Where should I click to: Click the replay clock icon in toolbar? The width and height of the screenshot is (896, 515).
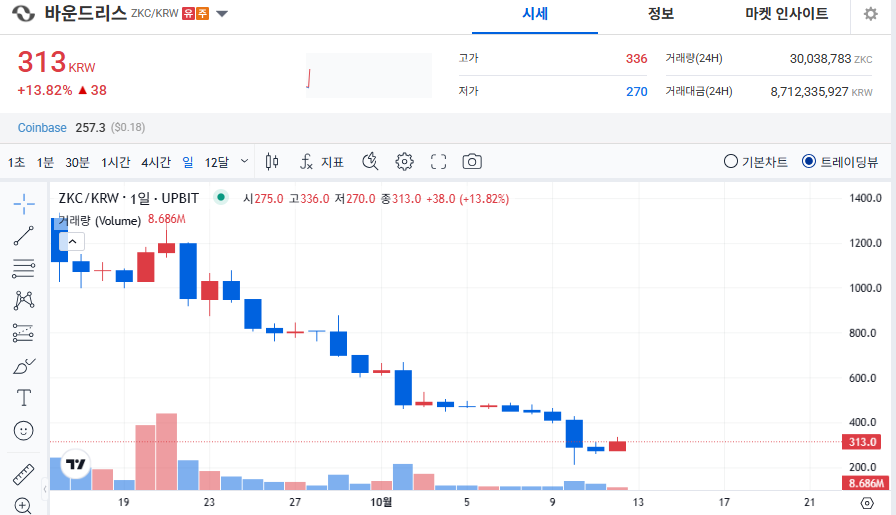pos(370,162)
